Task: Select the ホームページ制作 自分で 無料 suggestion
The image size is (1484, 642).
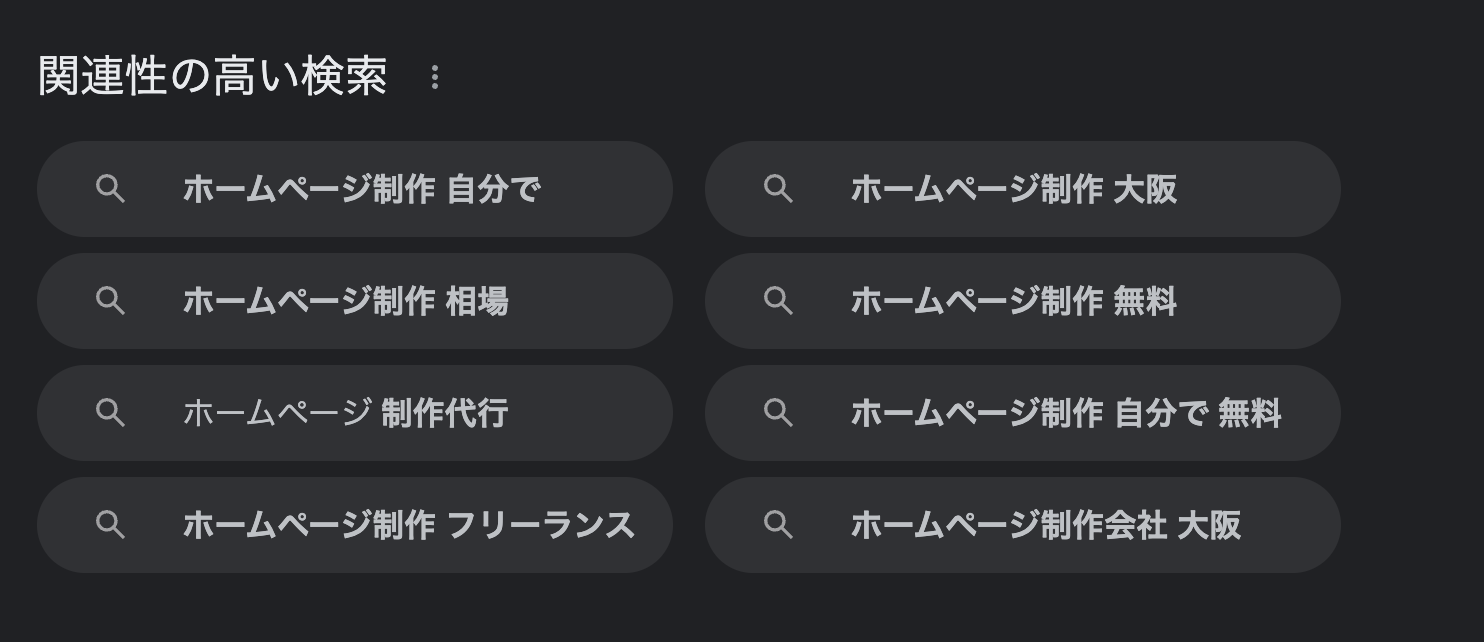Action: (x=1065, y=413)
